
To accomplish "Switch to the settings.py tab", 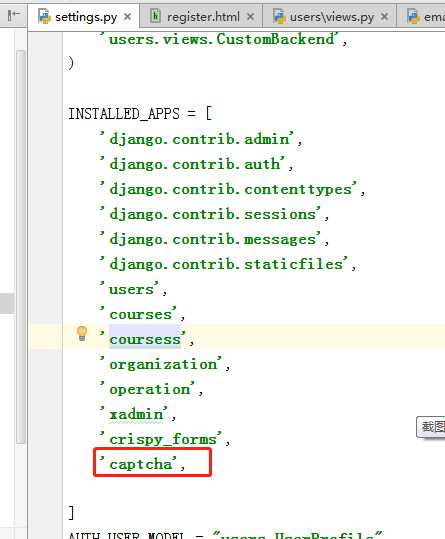I will point(84,16).
